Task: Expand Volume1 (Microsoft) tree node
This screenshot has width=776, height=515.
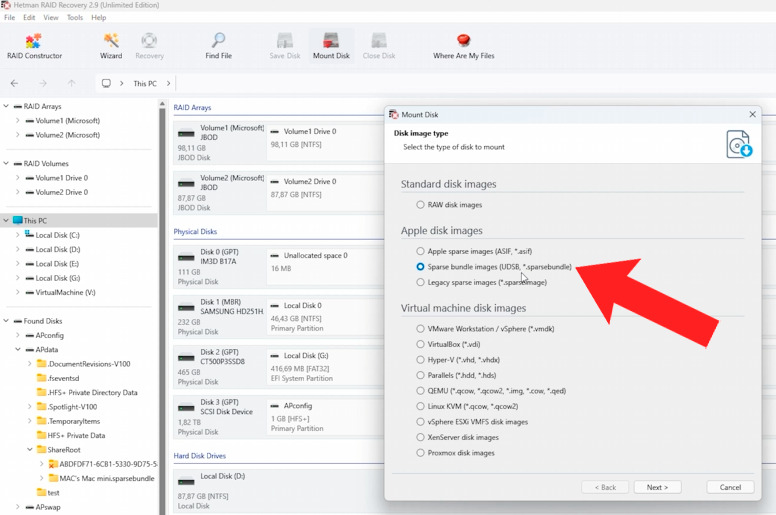Action: [18, 120]
